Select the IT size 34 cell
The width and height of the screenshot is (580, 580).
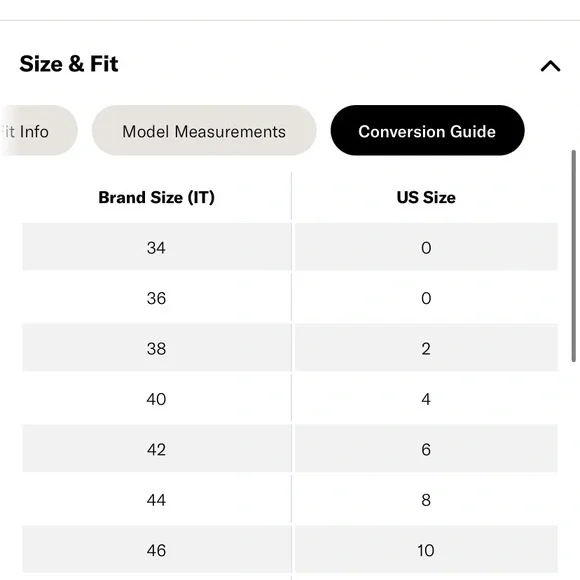pyautogui.click(x=157, y=247)
